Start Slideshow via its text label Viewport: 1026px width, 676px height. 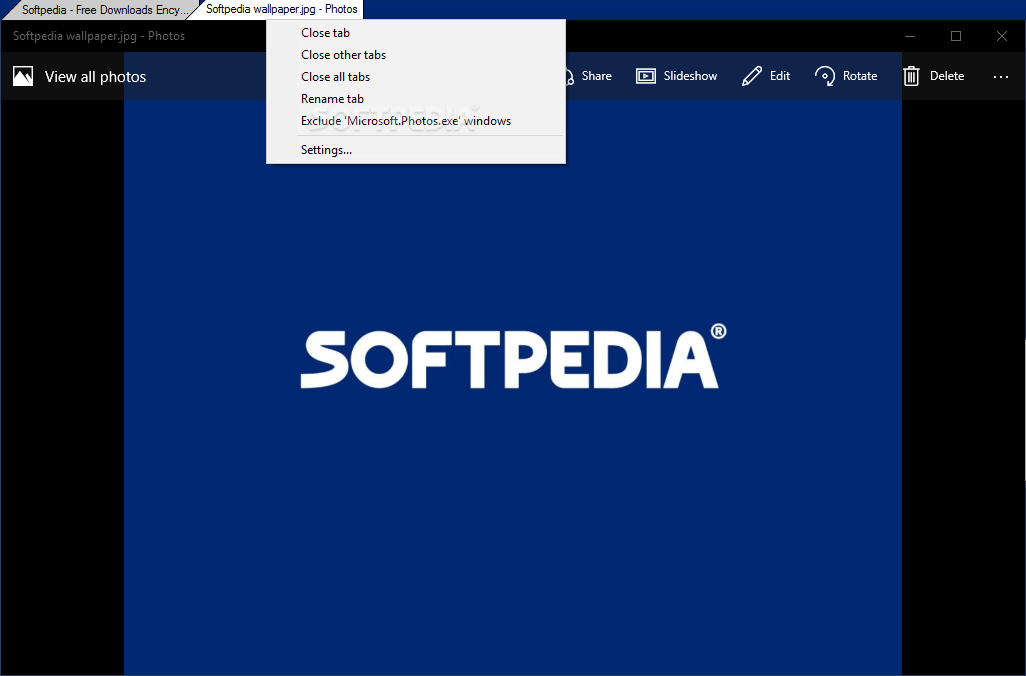pyautogui.click(x=690, y=76)
